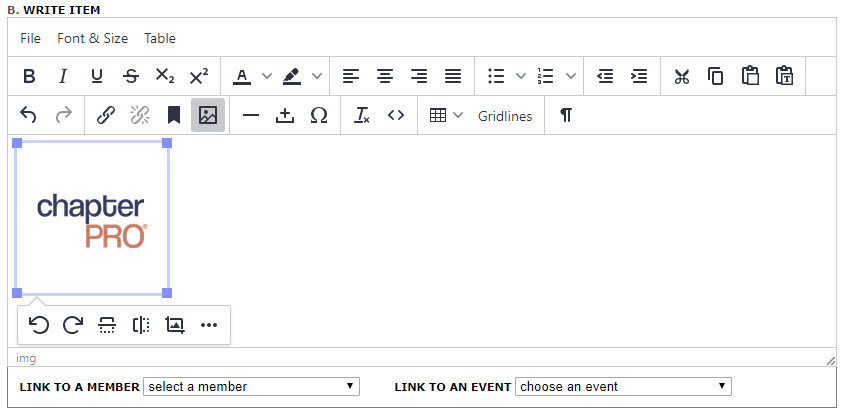Select the ChapterPRO logo image
Viewport: 851px width, 415px height.
(x=92, y=218)
